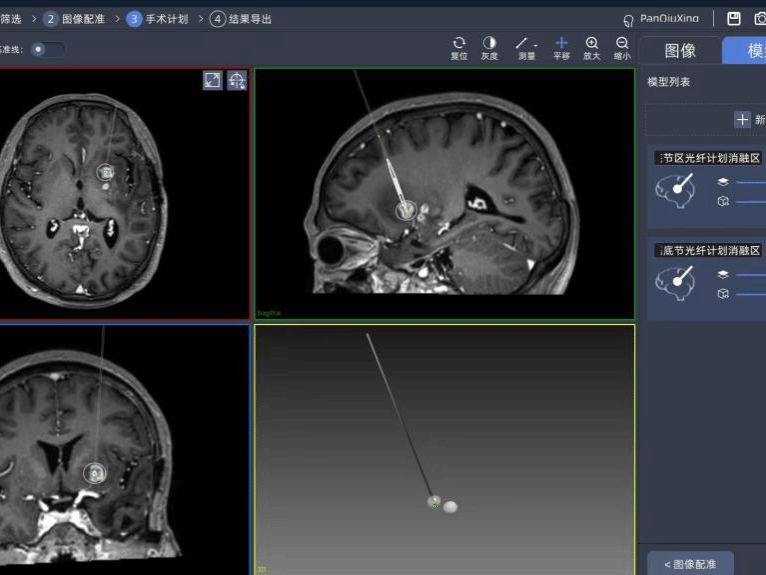The height and width of the screenshot is (575, 766).
Task: Click the save disk icon in header
Action: pyautogui.click(x=733, y=19)
